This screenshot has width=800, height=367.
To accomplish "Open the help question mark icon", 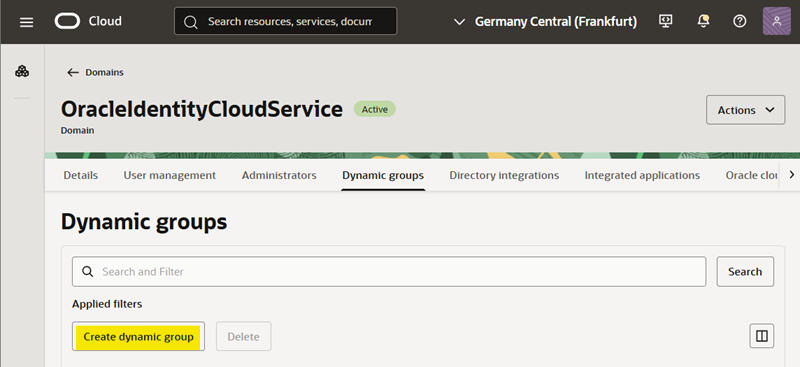I will coord(739,21).
